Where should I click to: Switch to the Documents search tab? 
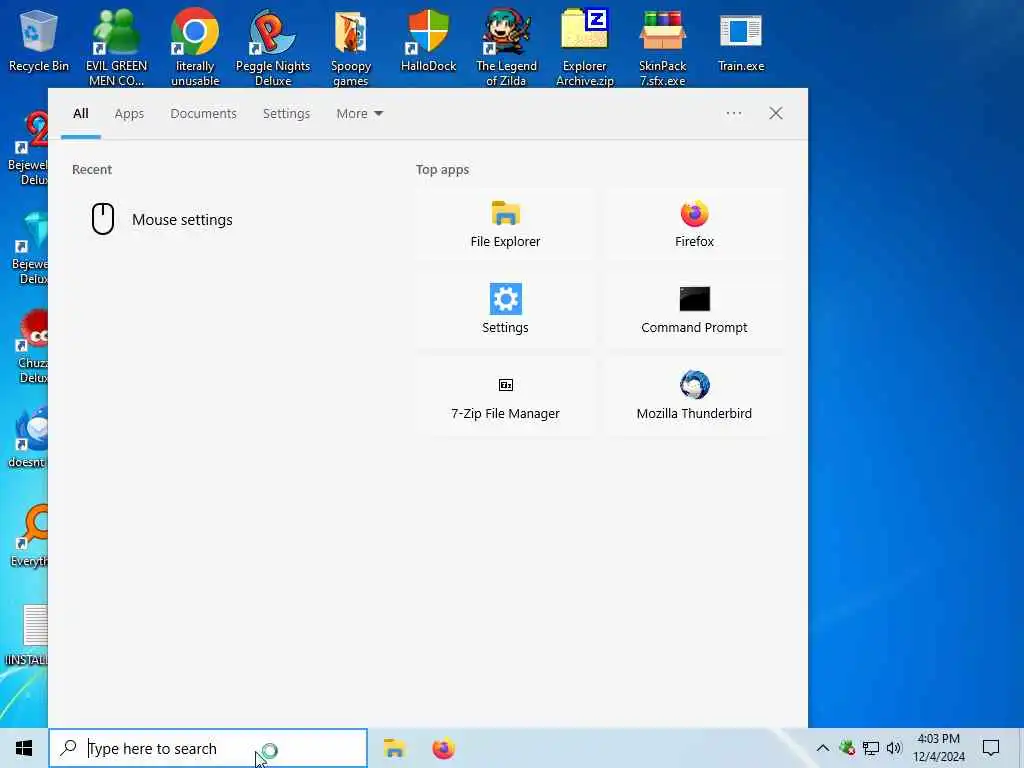point(203,114)
